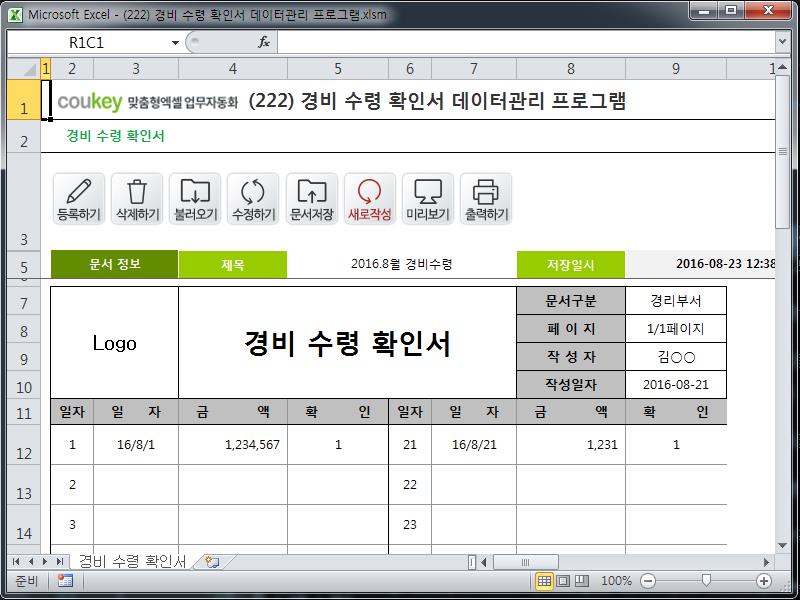The height and width of the screenshot is (600, 800).
Task: Click the 2016-08-23 saved timestamp cell
Action: click(x=700, y=264)
